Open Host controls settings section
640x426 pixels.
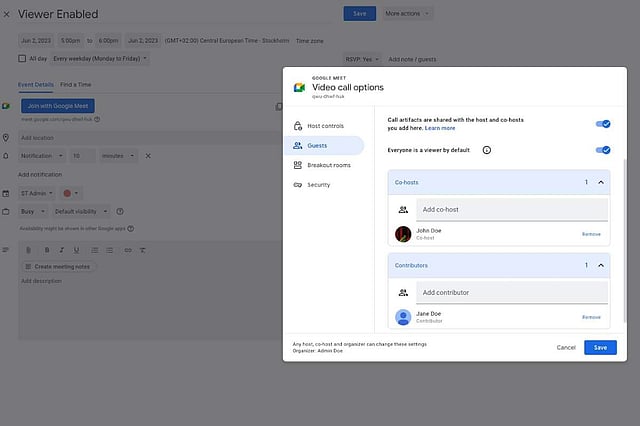click(x=323, y=125)
